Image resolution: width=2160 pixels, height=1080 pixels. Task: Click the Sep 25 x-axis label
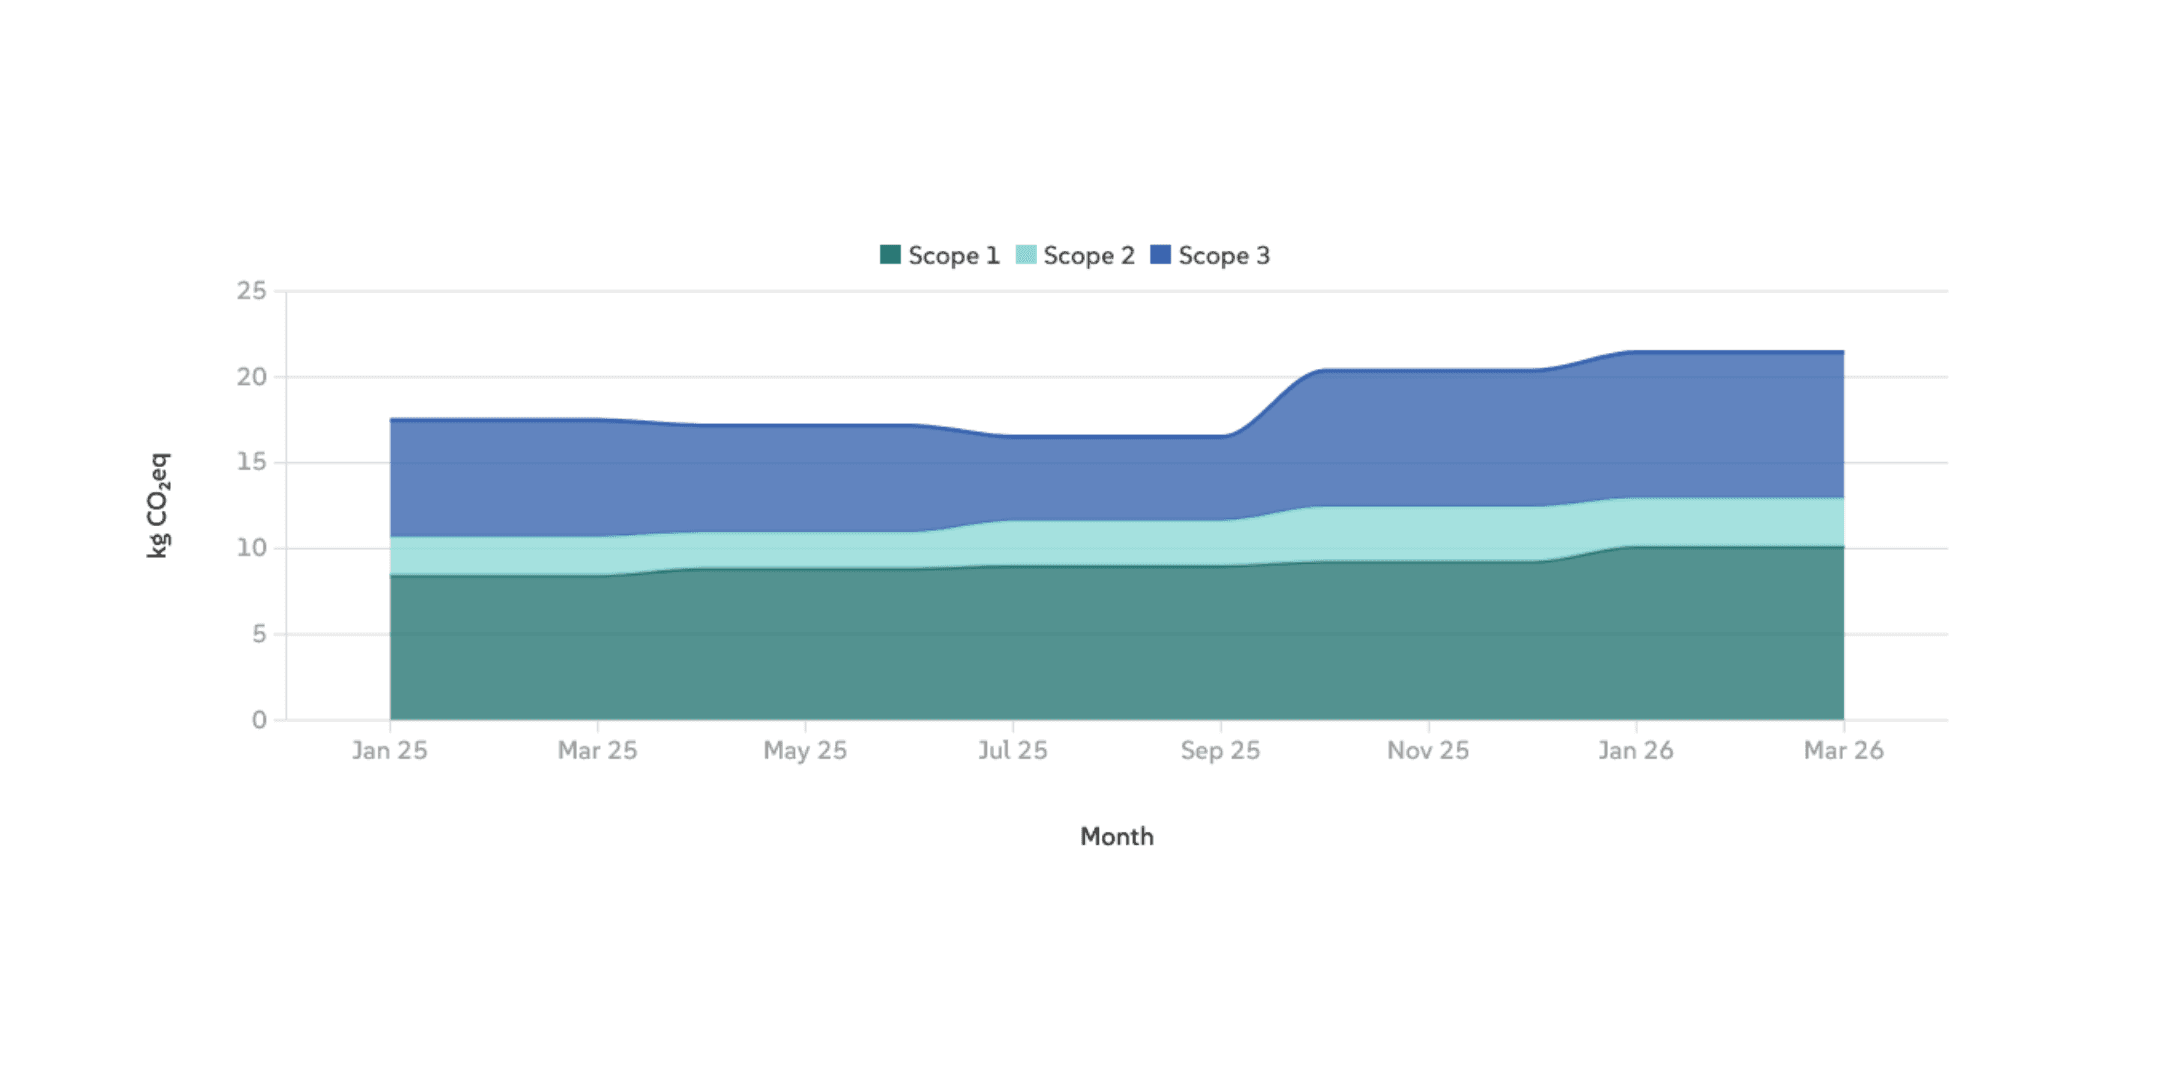pyautogui.click(x=1220, y=750)
